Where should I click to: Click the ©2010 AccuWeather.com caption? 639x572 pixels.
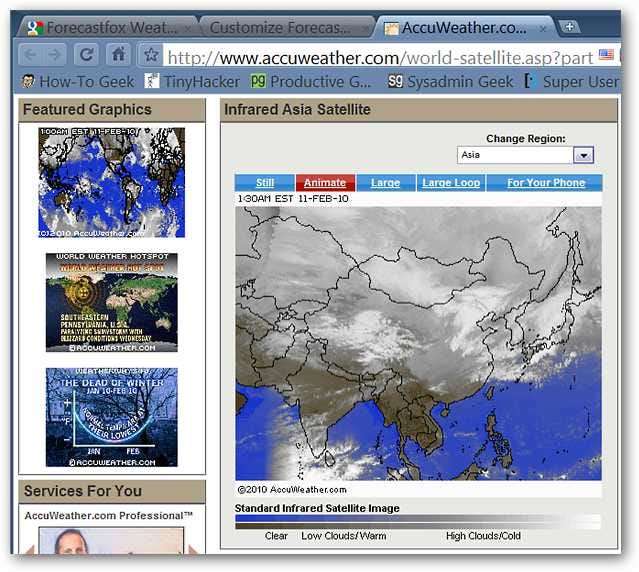292,490
